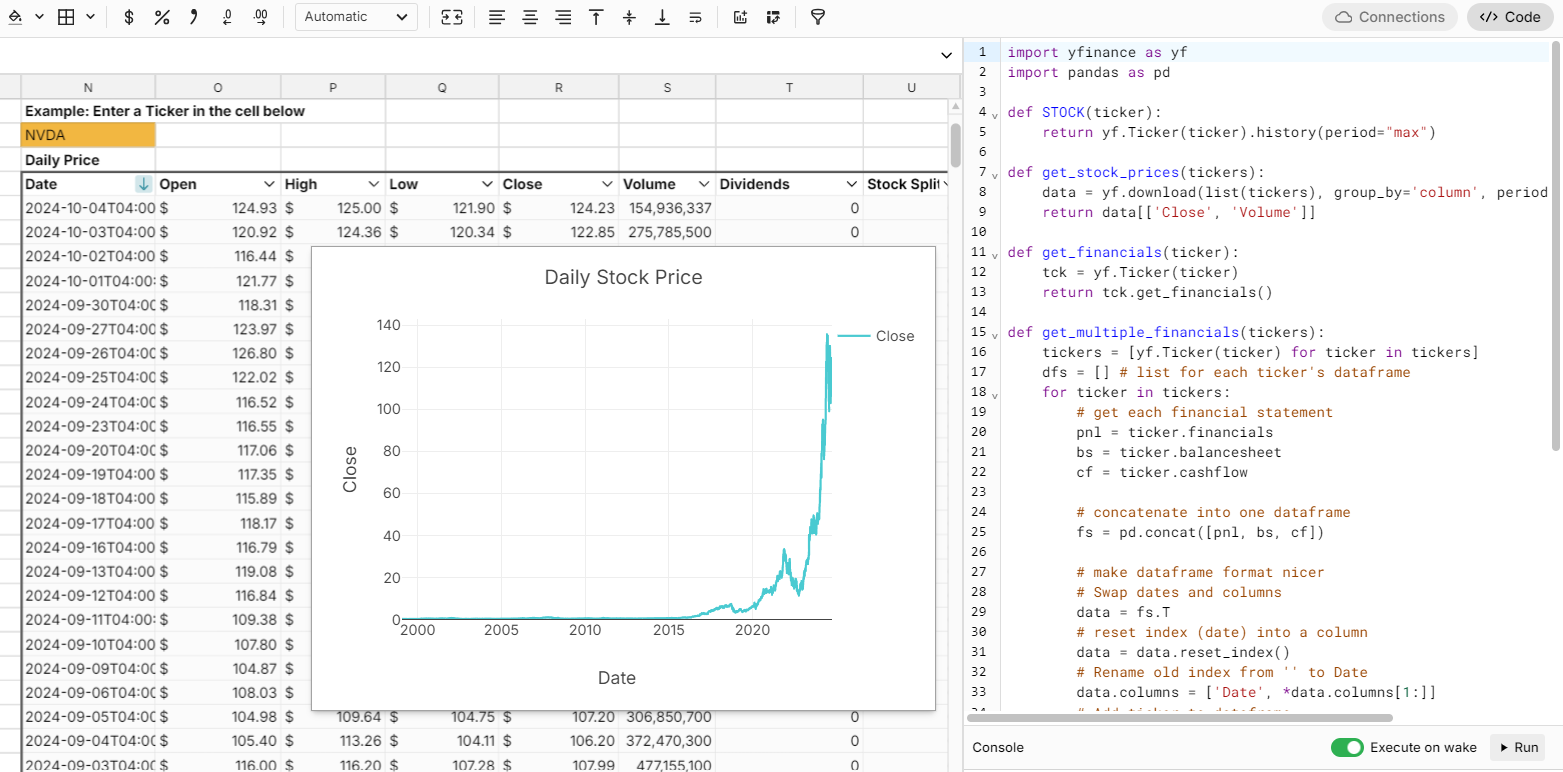
Task: Toggle Execute on wake
Action: (x=1347, y=747)
